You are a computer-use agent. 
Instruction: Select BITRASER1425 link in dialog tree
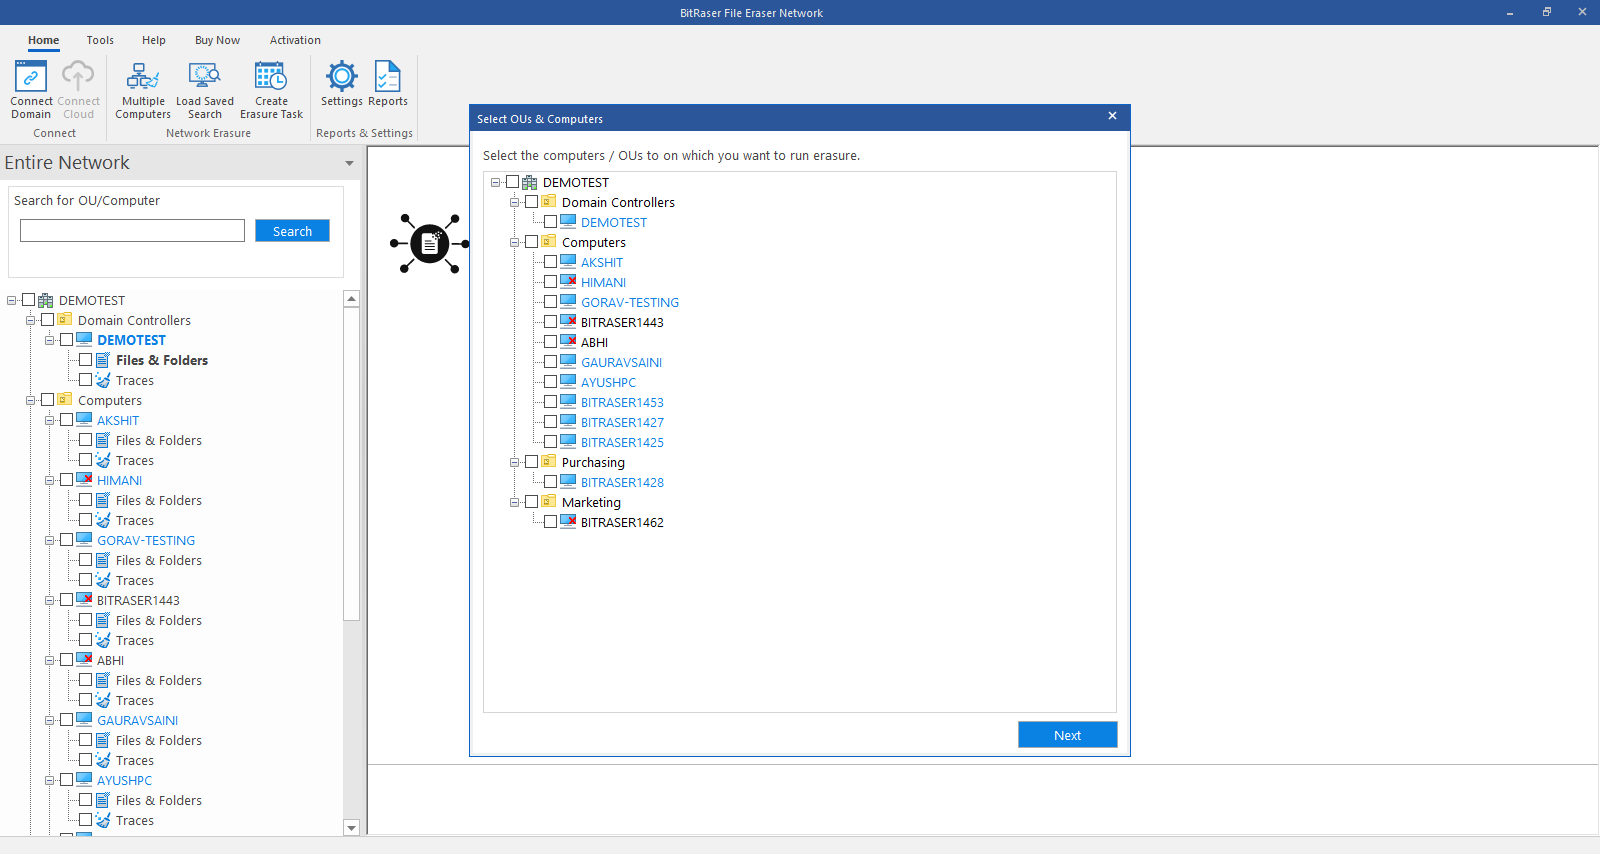(x=622, y=442)
